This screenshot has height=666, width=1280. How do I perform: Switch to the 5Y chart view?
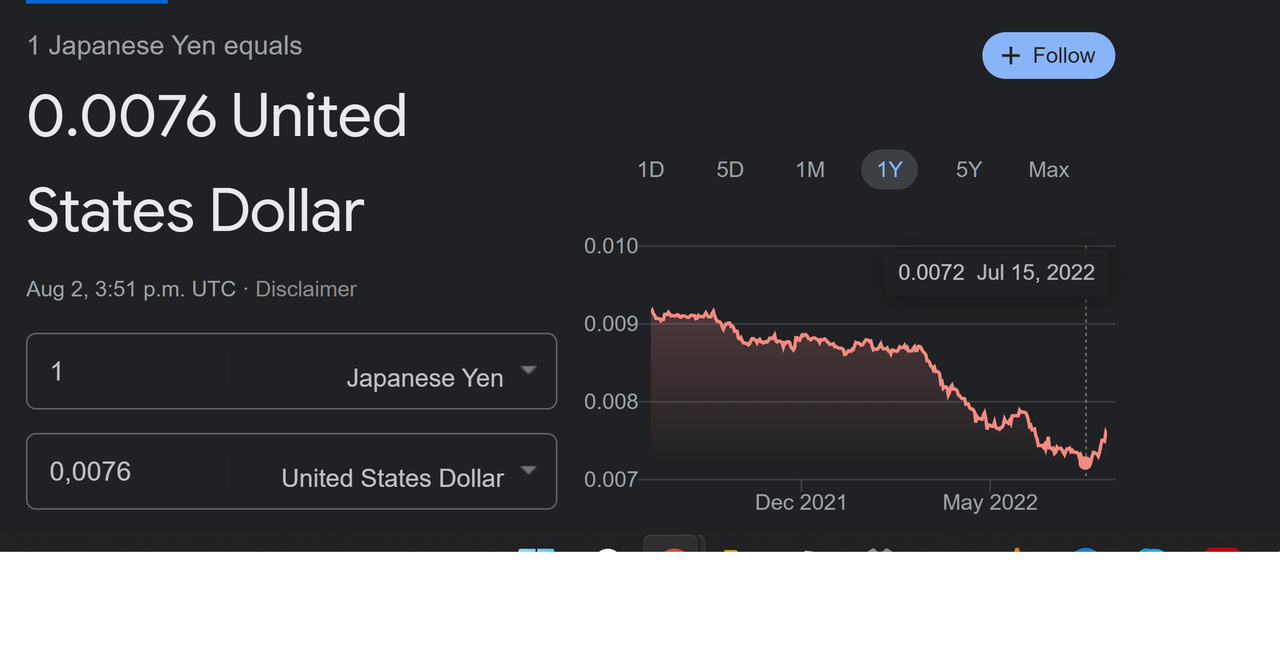pyautogui.click(x=969, y=170)
